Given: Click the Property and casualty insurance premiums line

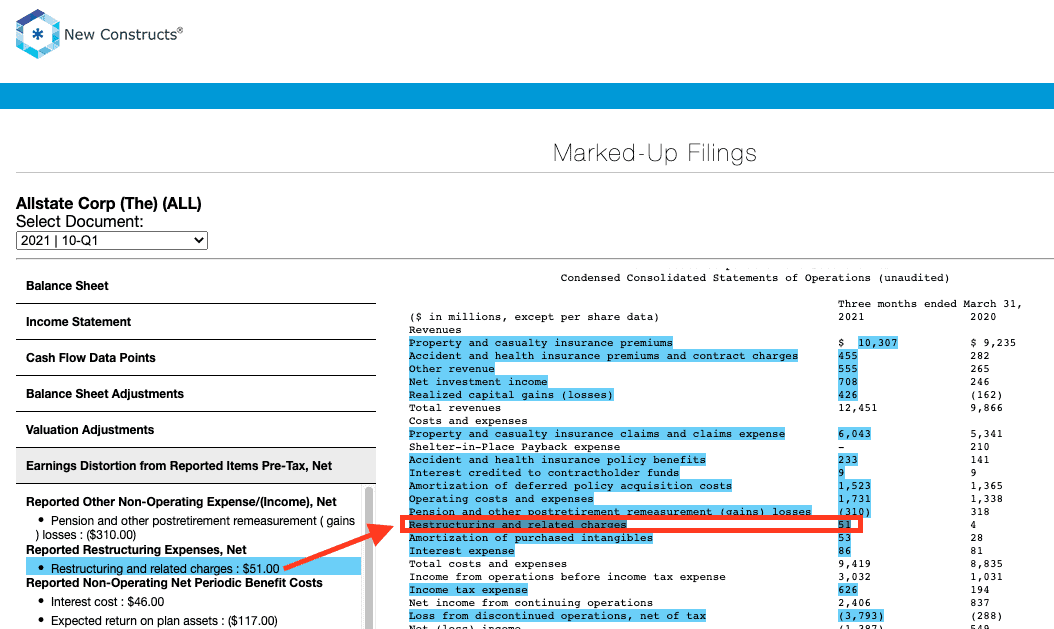Looking at the screenshot, I should [x=540, y=343].
